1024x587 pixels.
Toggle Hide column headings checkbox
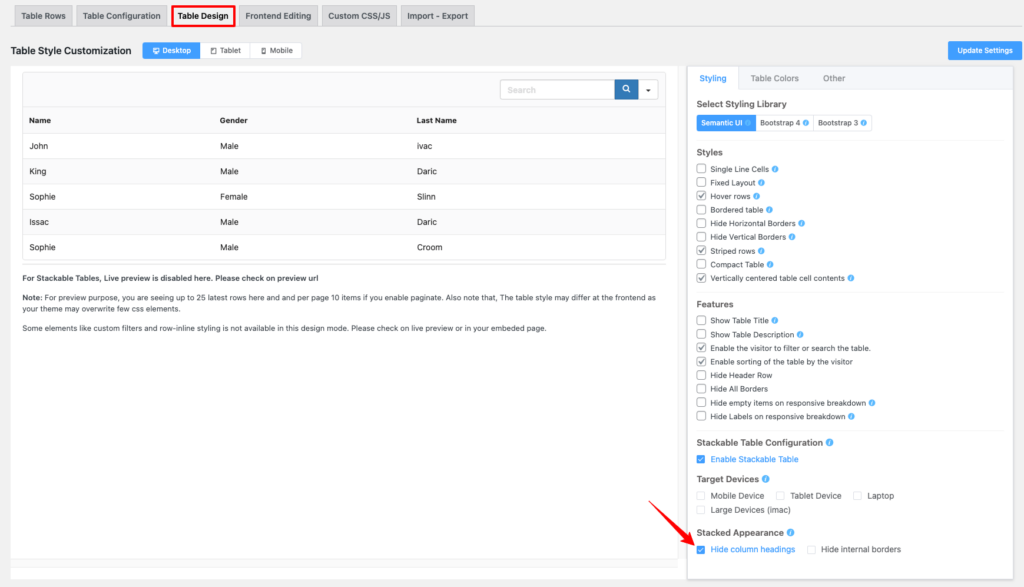click(701, 550)
